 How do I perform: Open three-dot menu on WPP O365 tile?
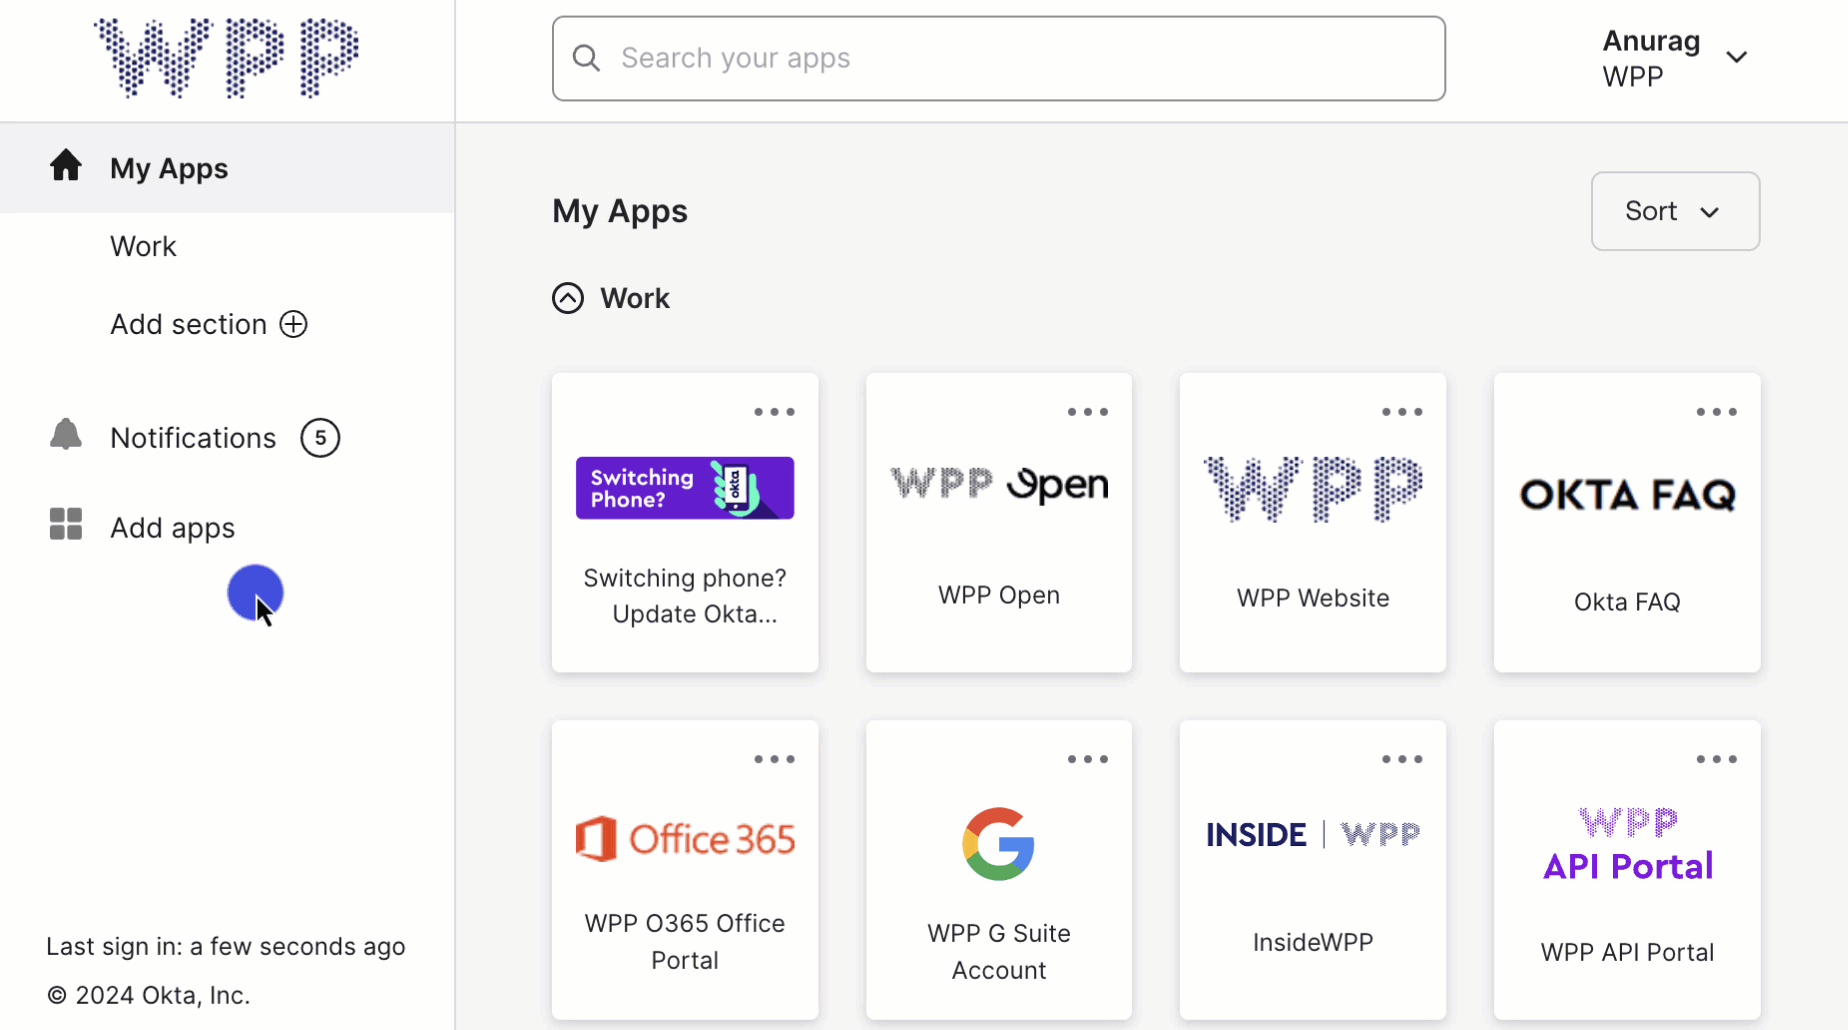tap(774, 759)
